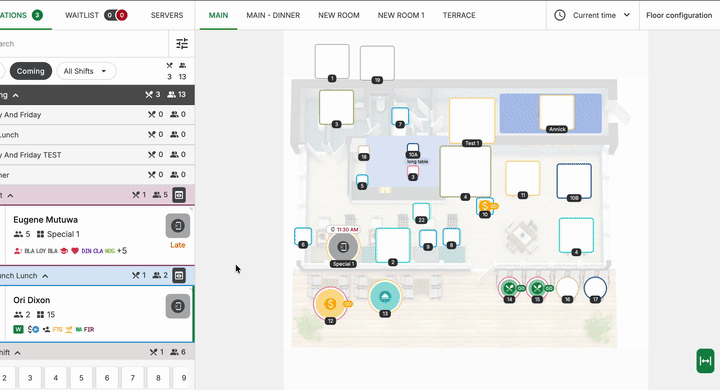Select table Test 1 on floor plan
The image size is (720, 390).
click(x=472, y=120)
